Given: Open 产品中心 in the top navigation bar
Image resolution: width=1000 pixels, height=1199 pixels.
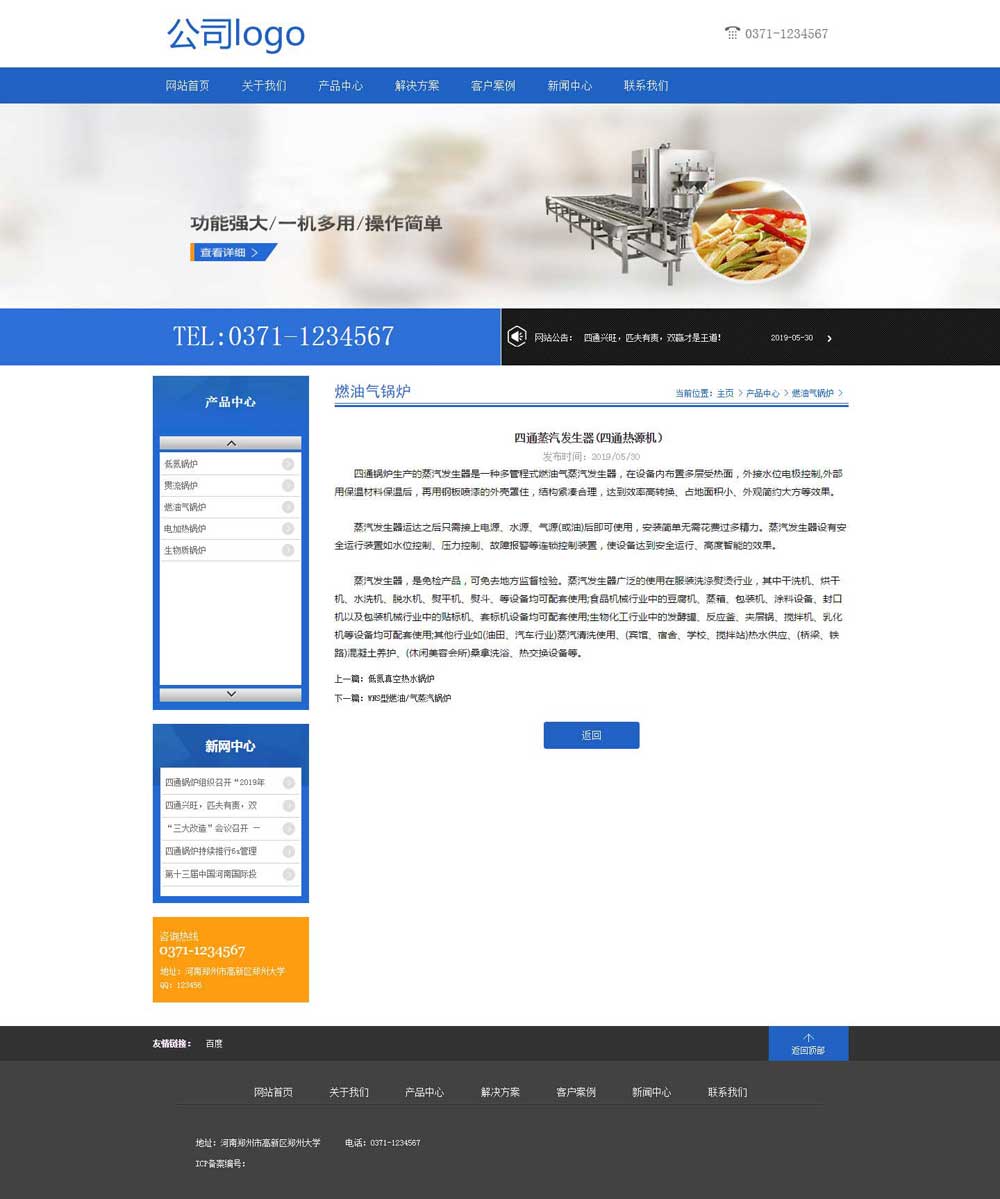Looking at the screenshot, I should (340, 86).
